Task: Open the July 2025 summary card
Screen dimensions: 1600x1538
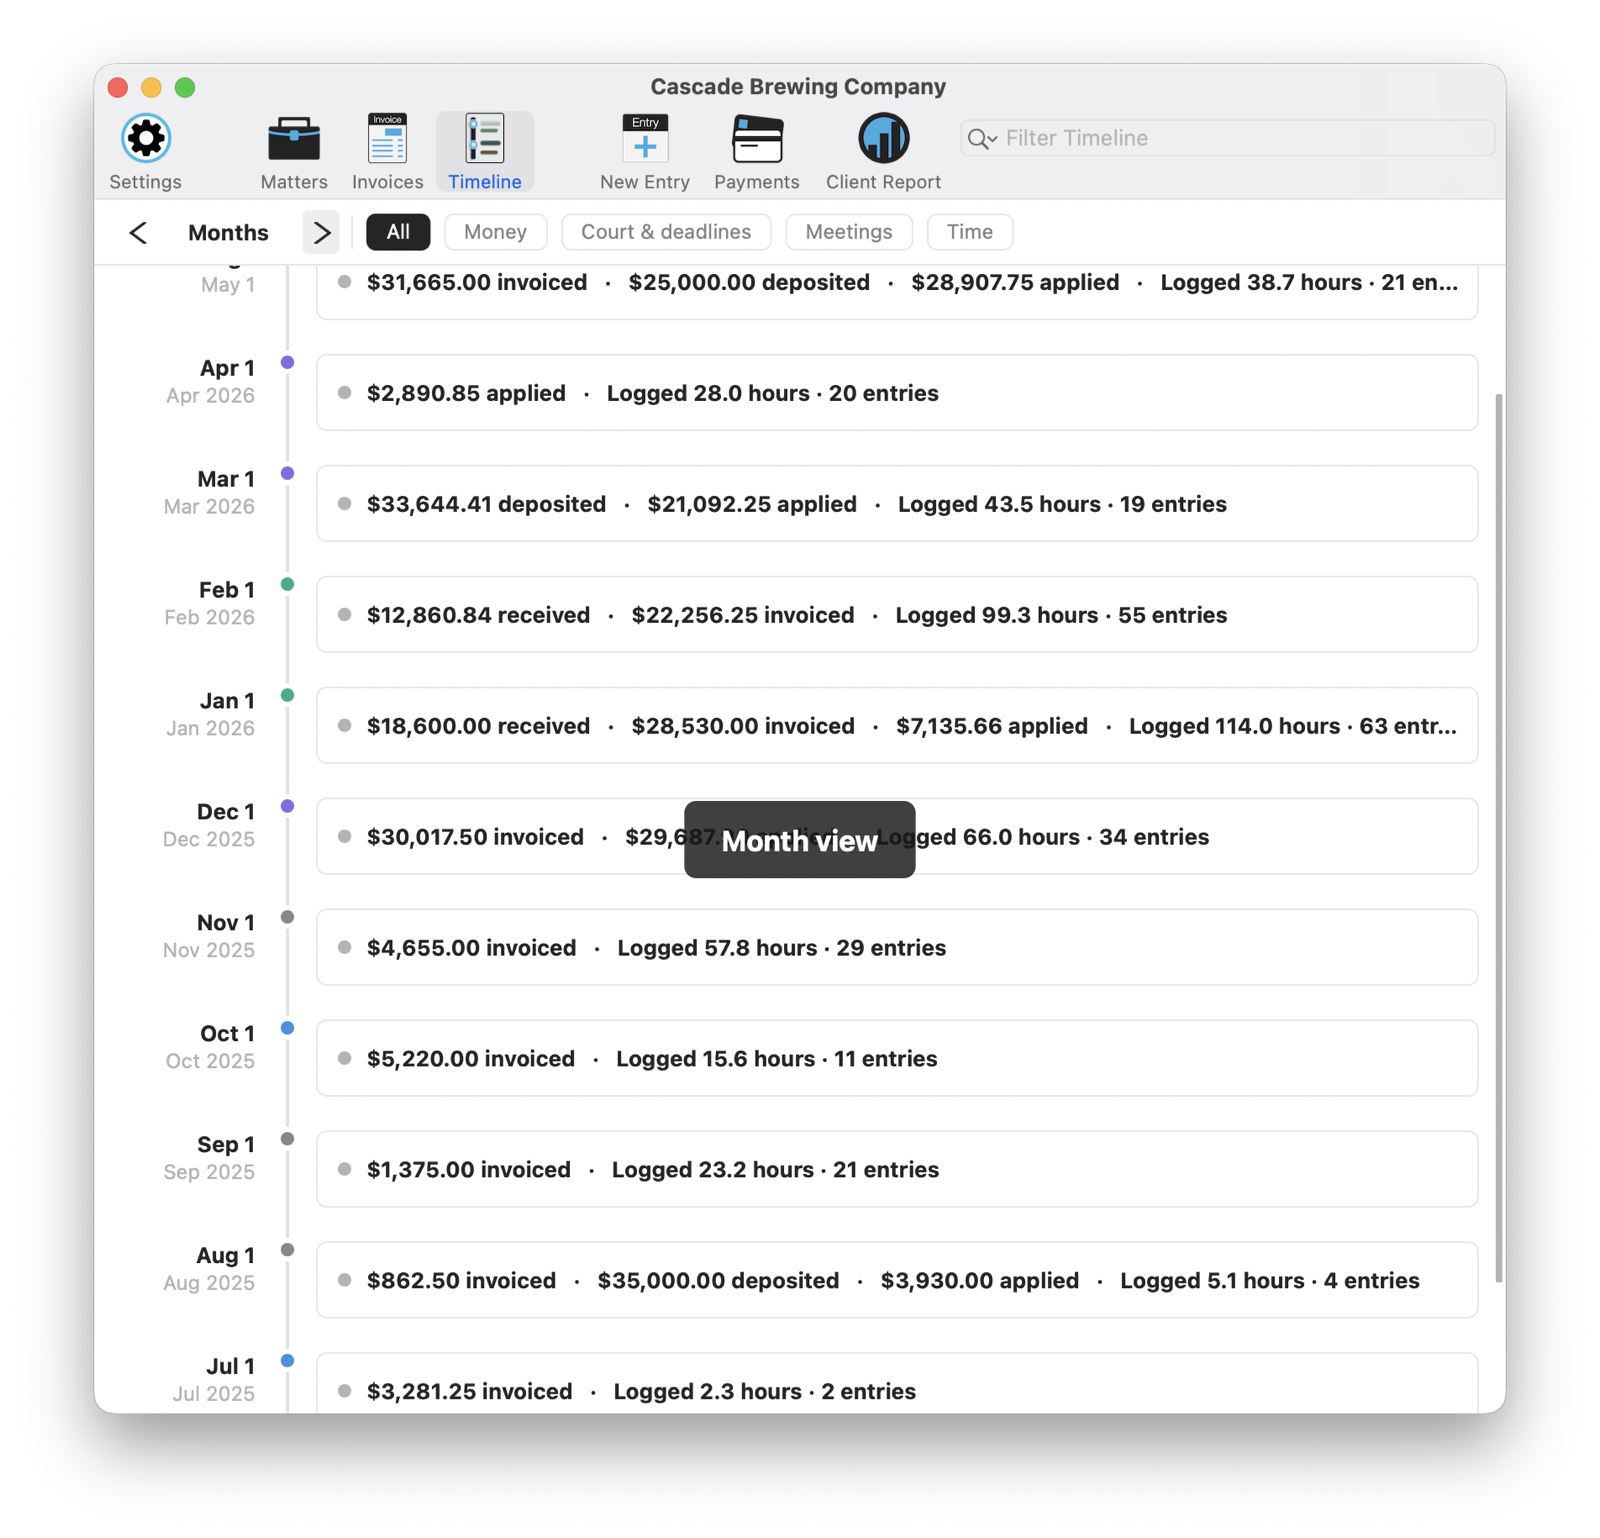Action: click(897, 1383)
